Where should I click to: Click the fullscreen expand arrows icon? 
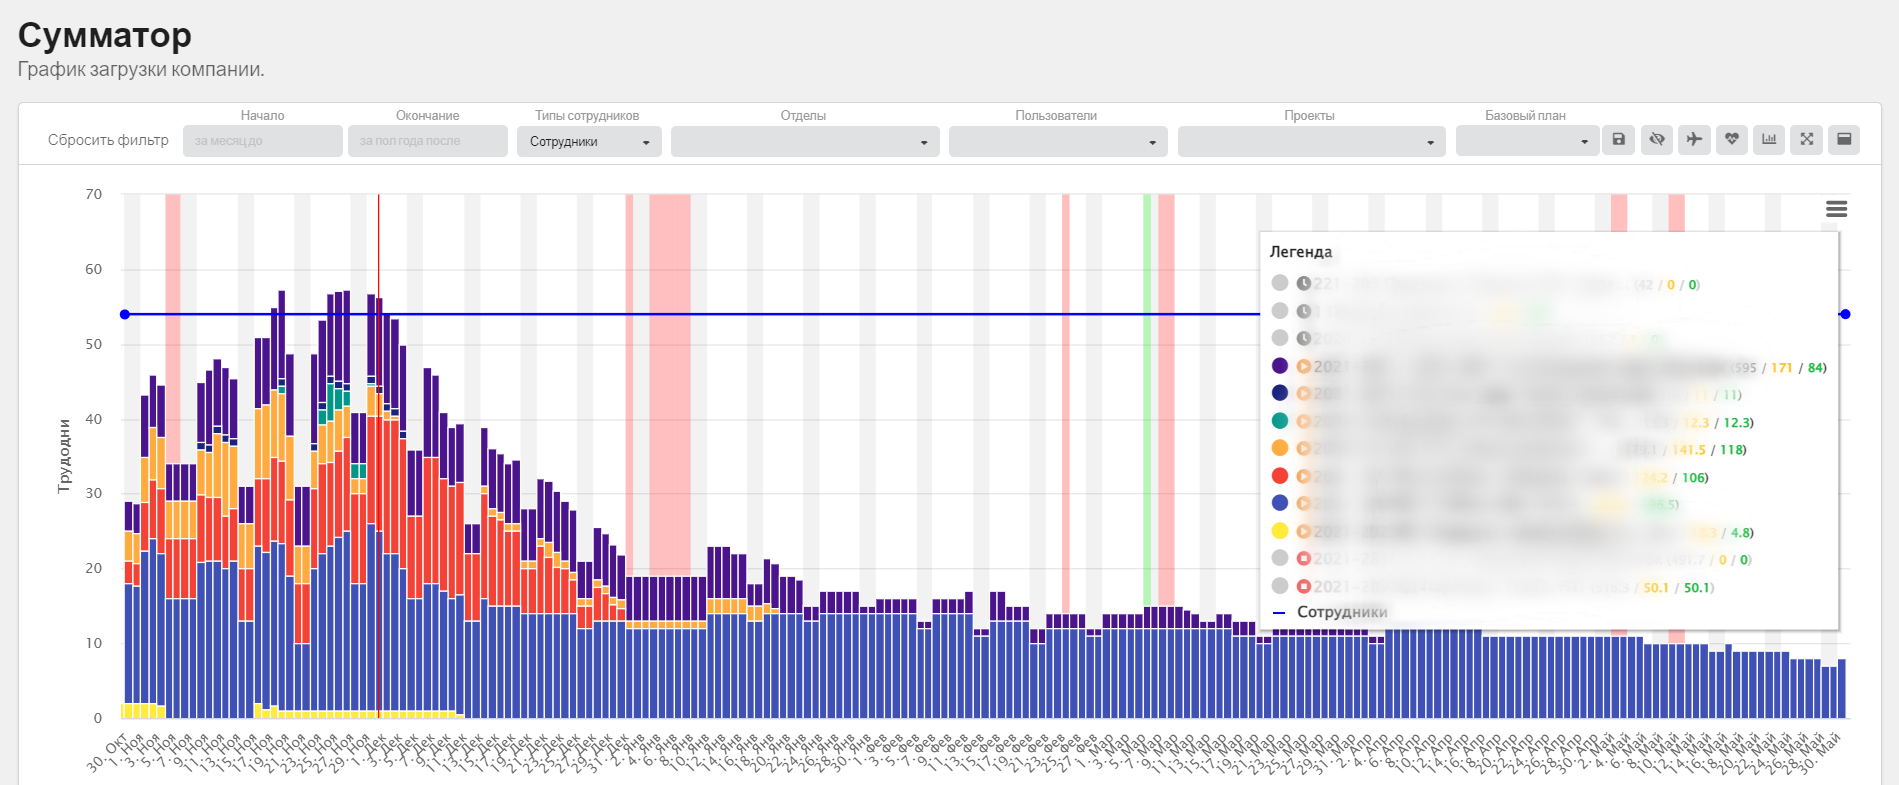1807,140
